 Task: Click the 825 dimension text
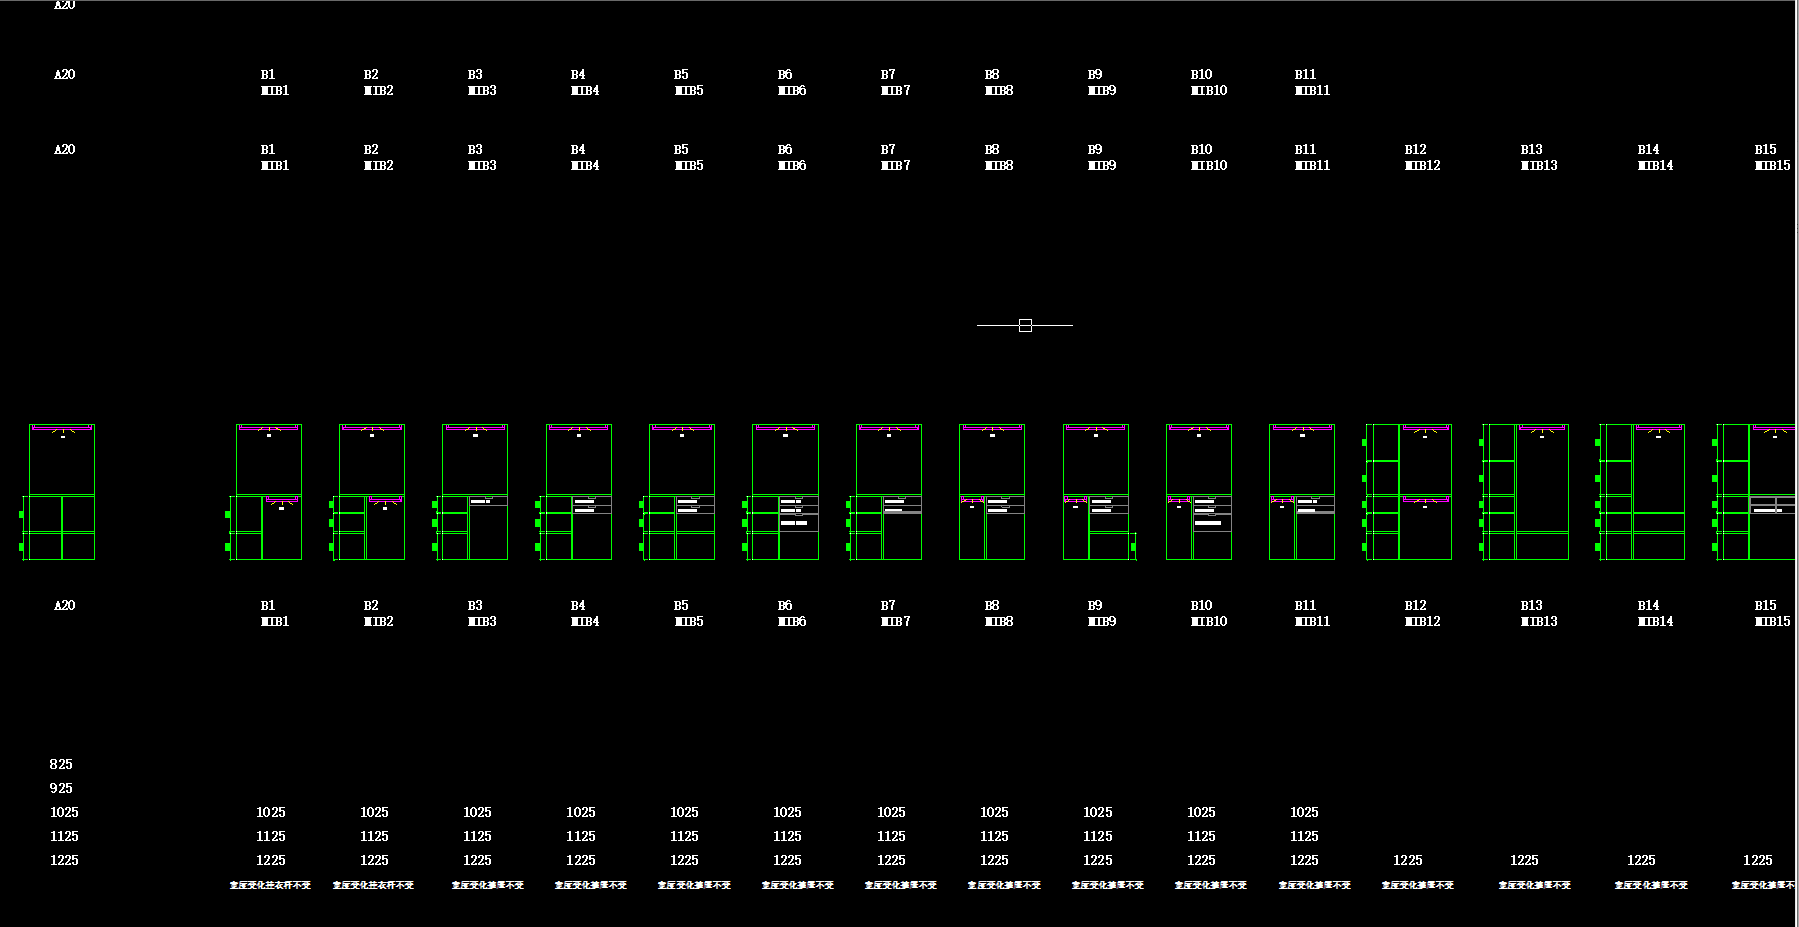(61, 764)
